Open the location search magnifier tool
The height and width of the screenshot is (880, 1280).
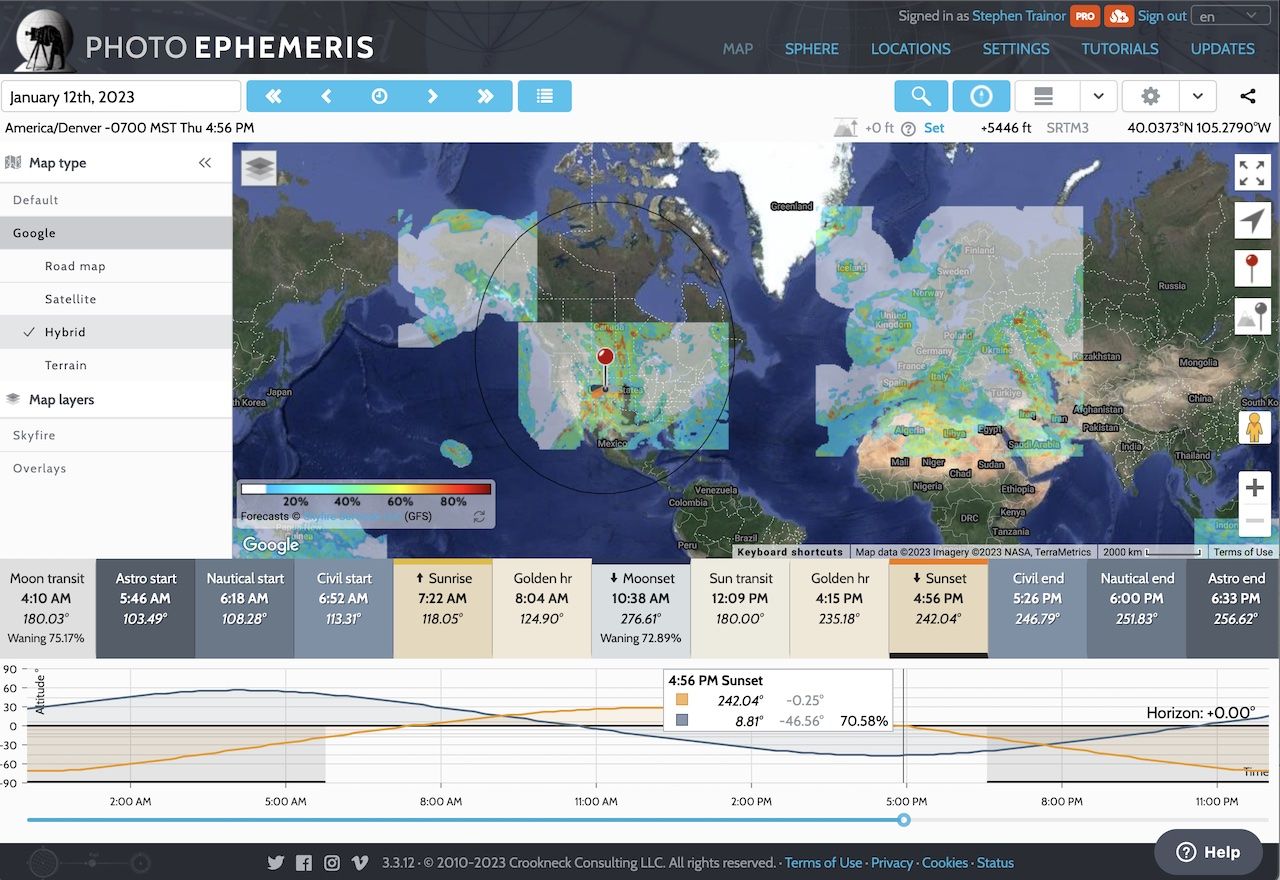(x=920, y=96)
